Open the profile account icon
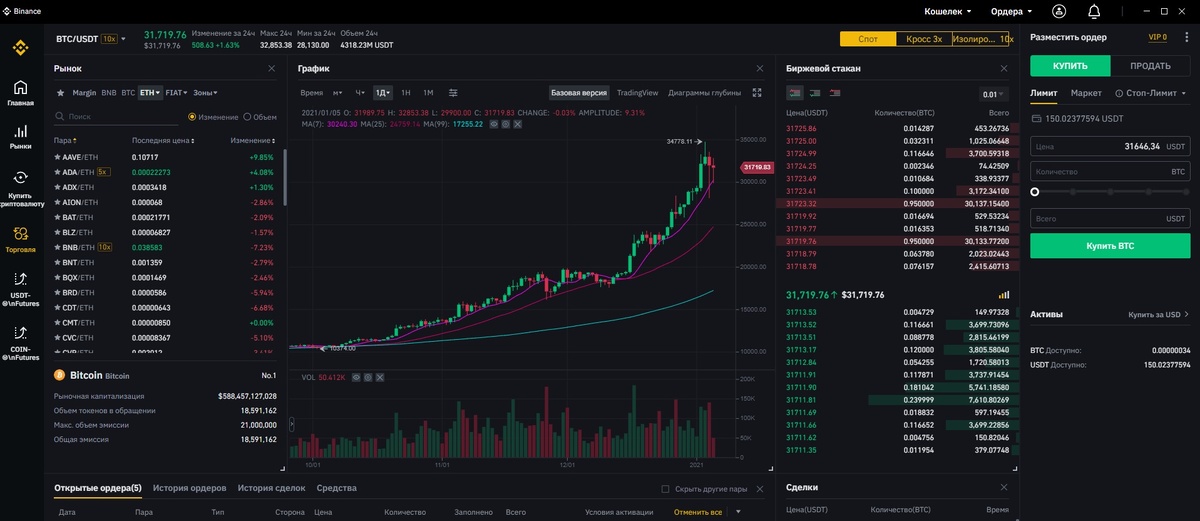1200x521 pixels. (1059, 11)
